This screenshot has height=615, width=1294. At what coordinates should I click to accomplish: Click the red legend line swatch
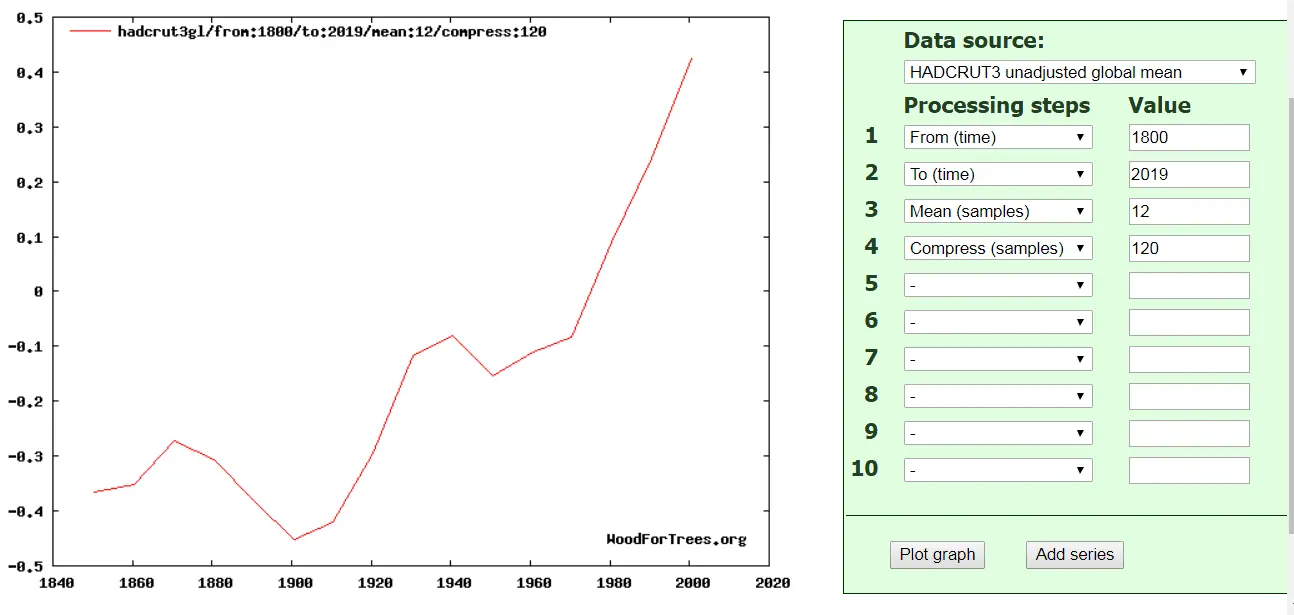tap(89, 31)
